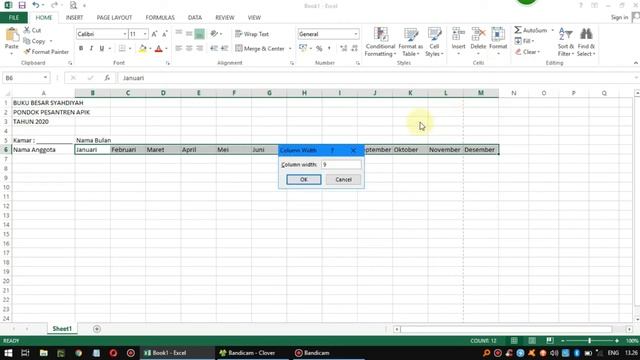Toggle Align Right
Image resolution: width=640 pixels, height=360 pixels.
coord(199,49)
